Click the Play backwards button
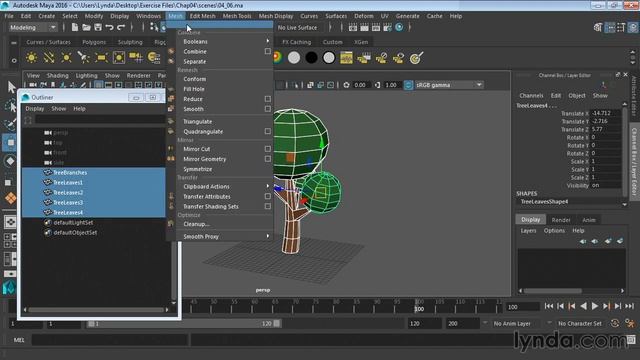This screenshot has width=640, height=360. tap(583, 306)
